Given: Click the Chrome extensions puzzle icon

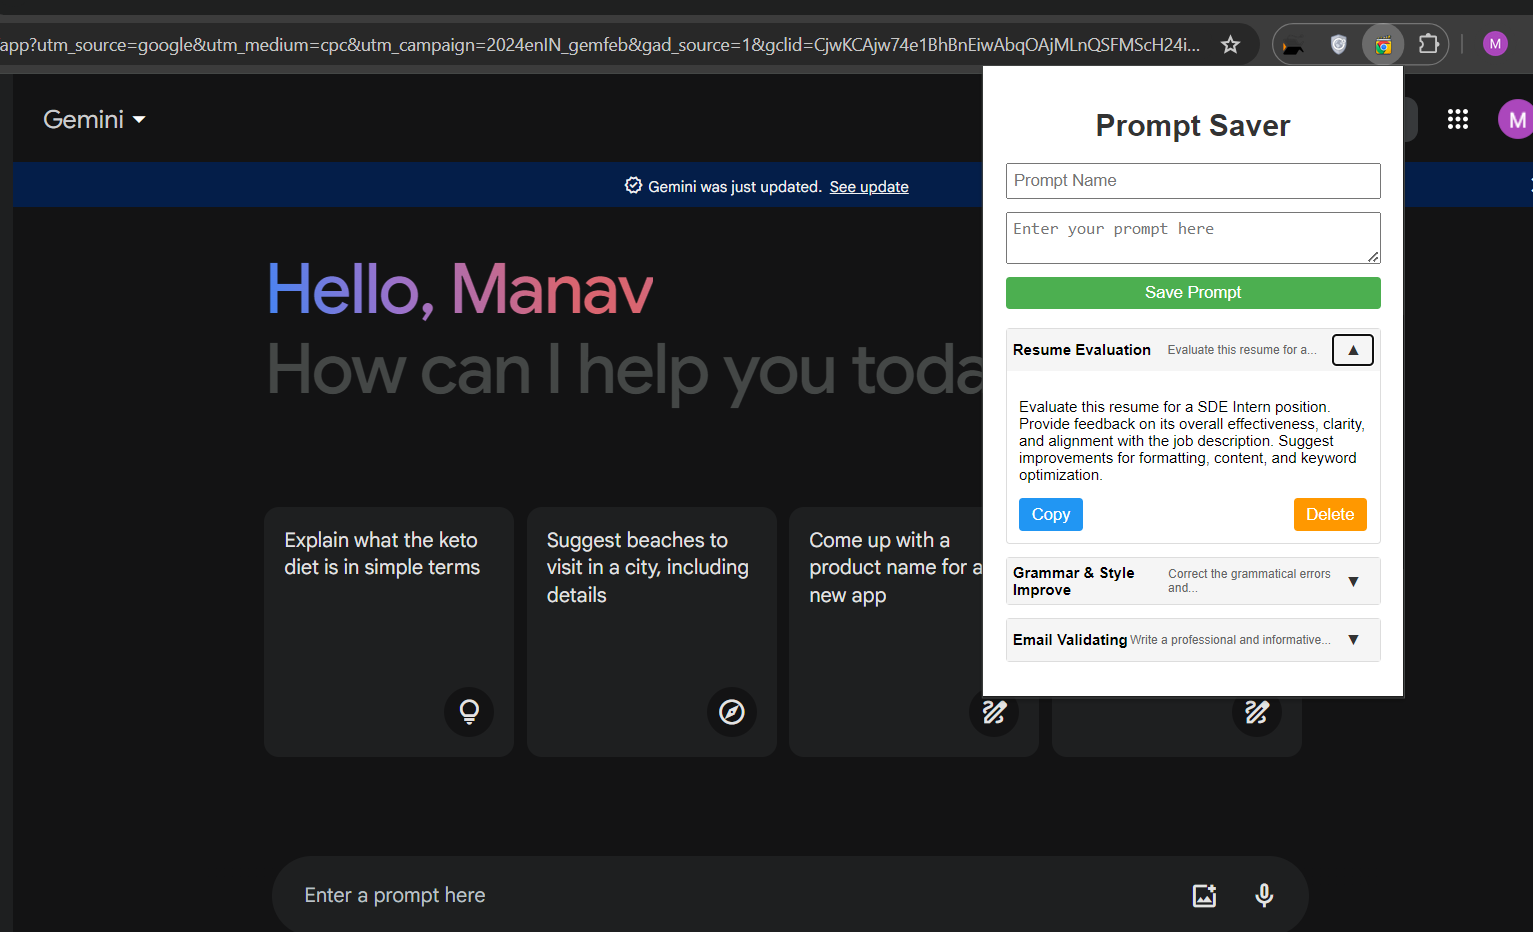Looking at the screenshot, I should point(1428,44).
